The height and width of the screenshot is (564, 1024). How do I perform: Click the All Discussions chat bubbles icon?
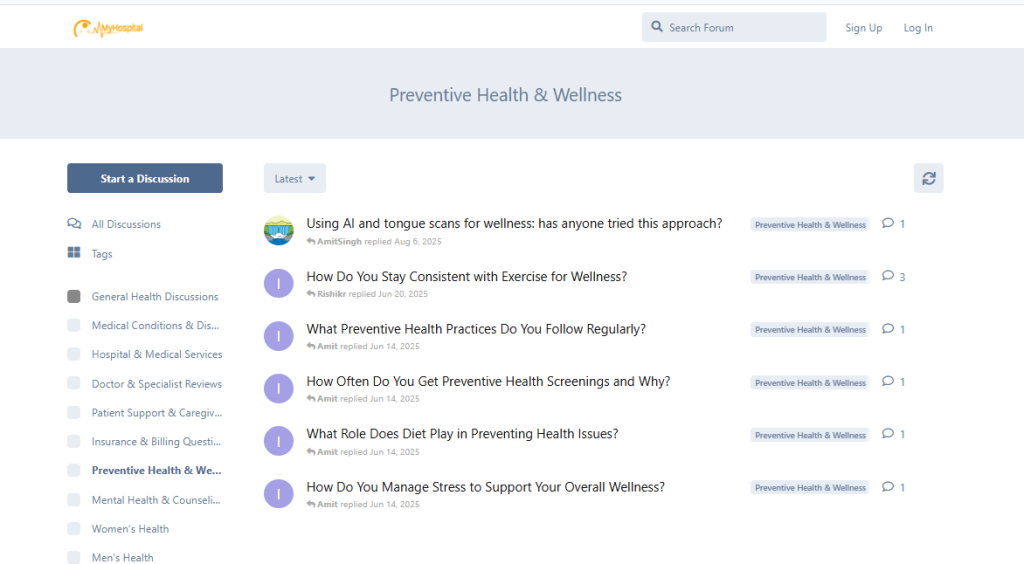[74, 224]
